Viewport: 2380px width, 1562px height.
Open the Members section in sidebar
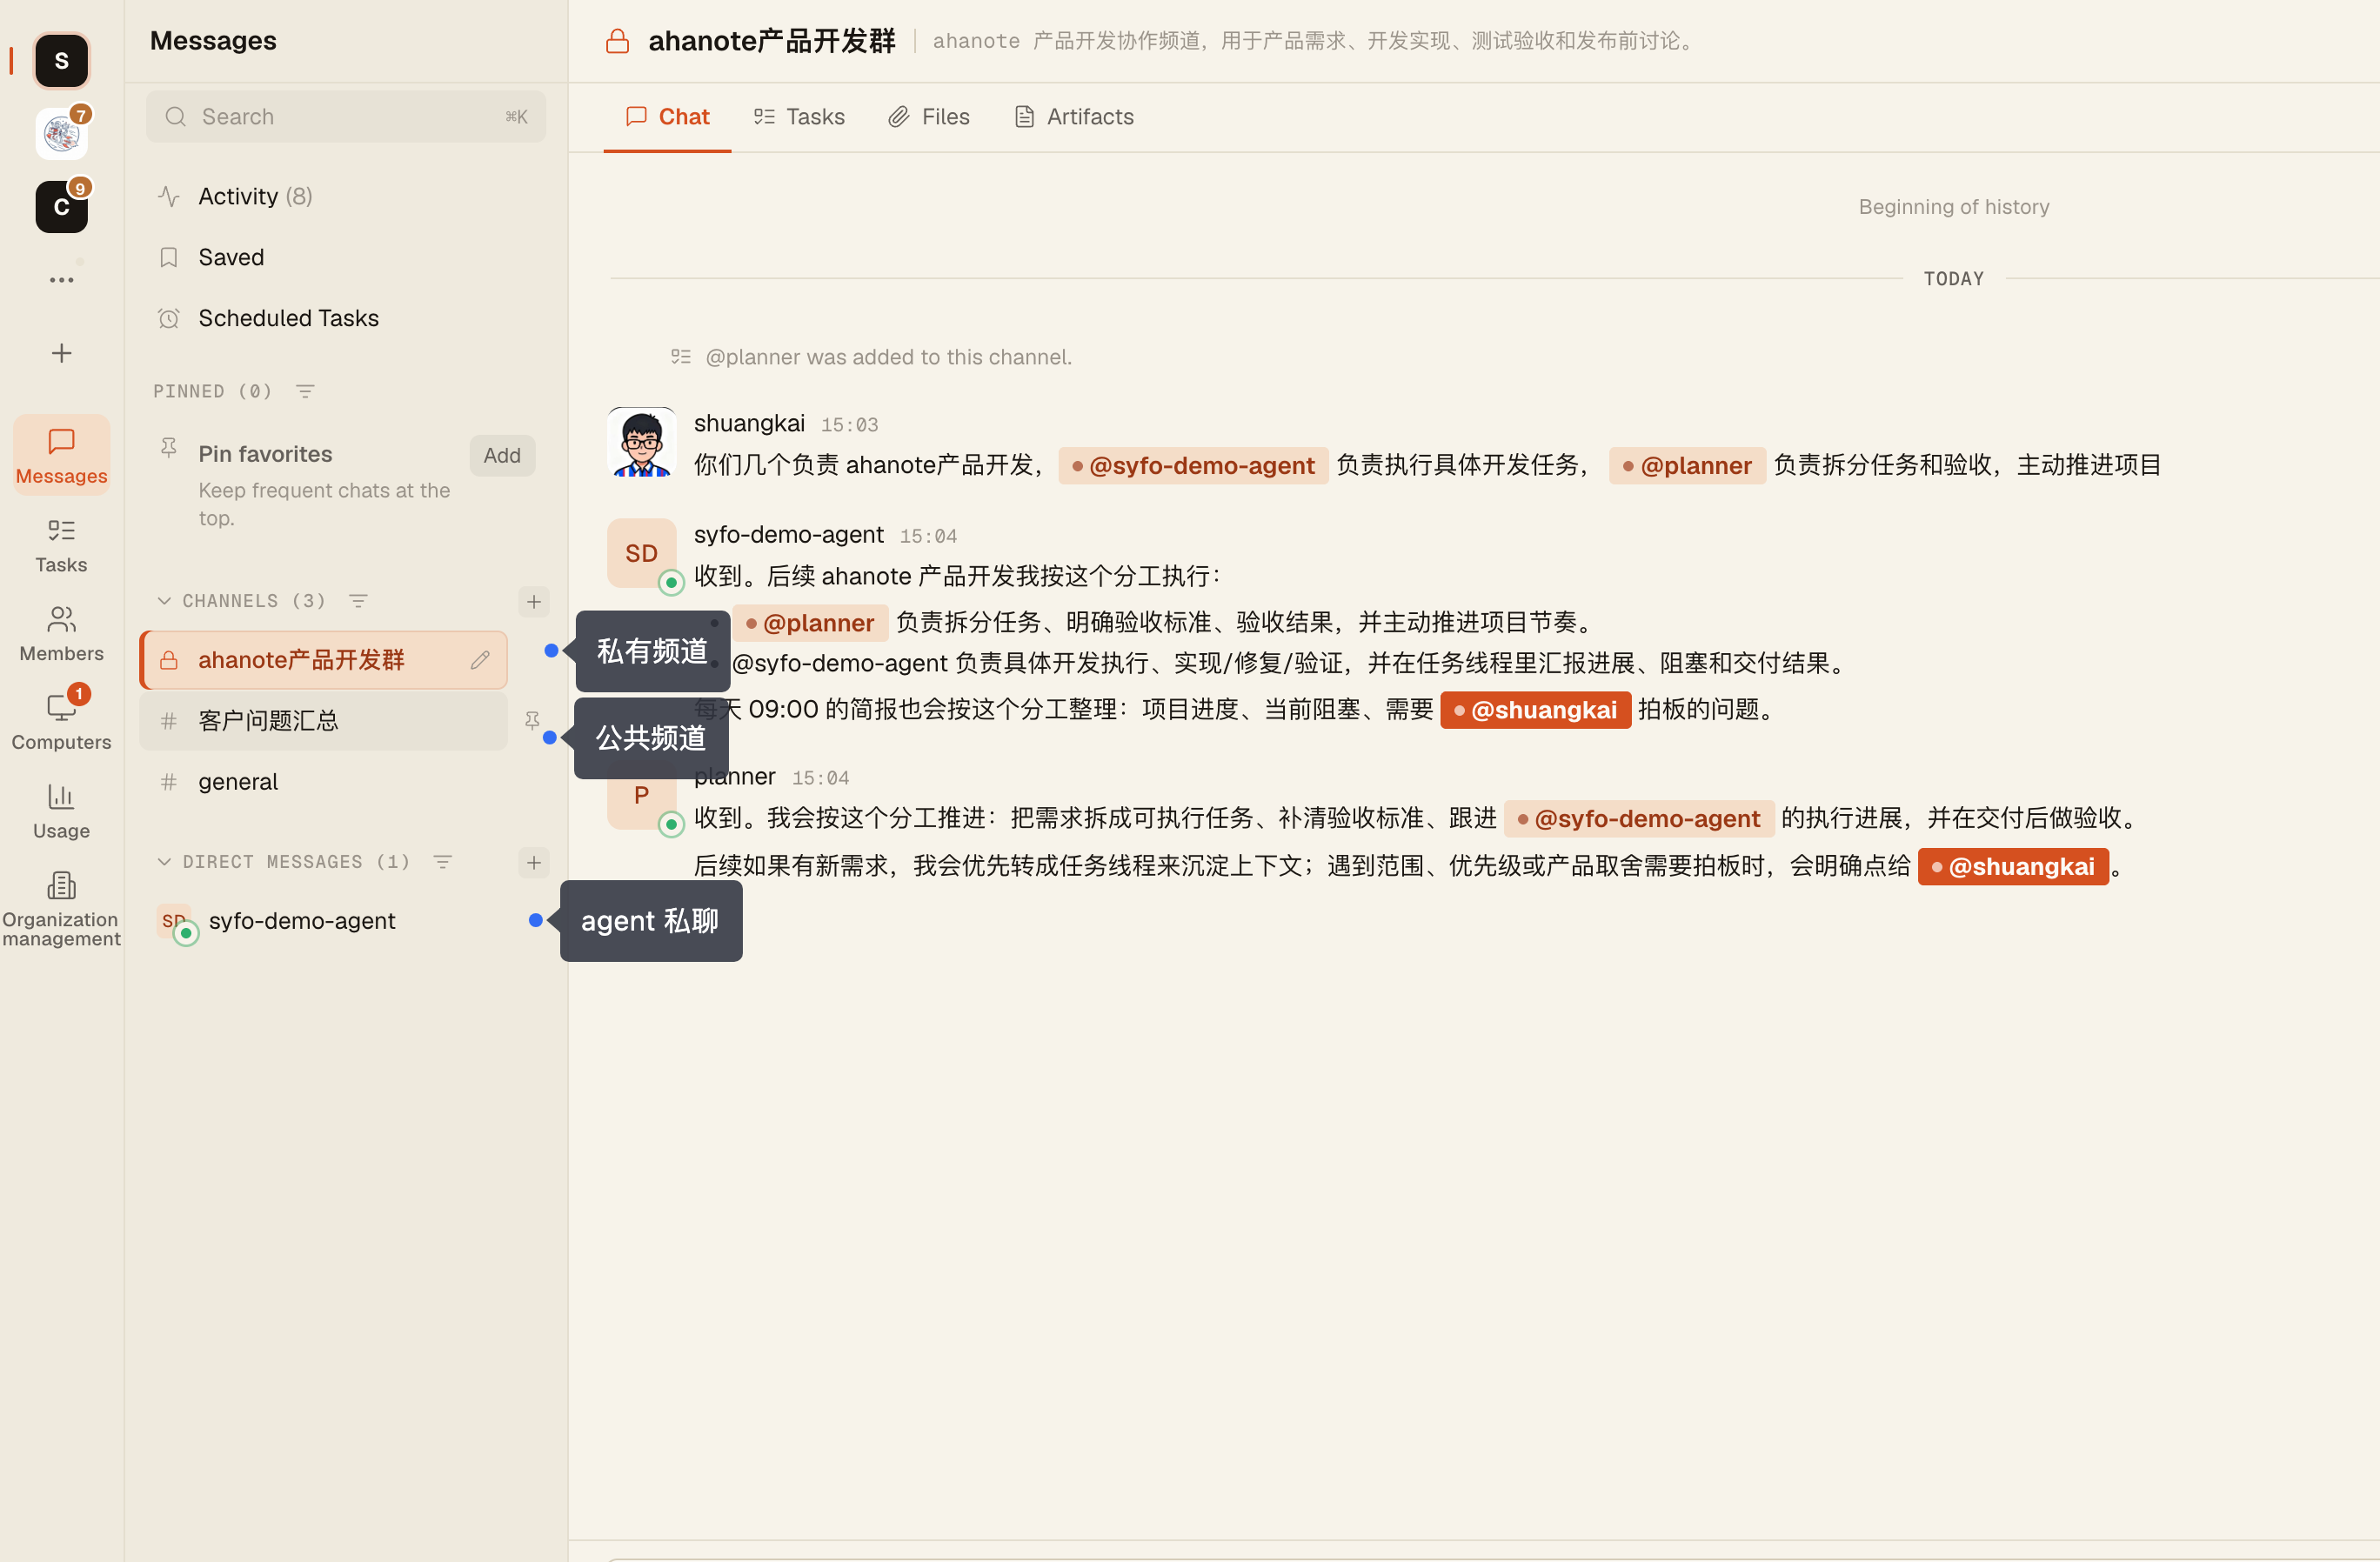point(61,633)
